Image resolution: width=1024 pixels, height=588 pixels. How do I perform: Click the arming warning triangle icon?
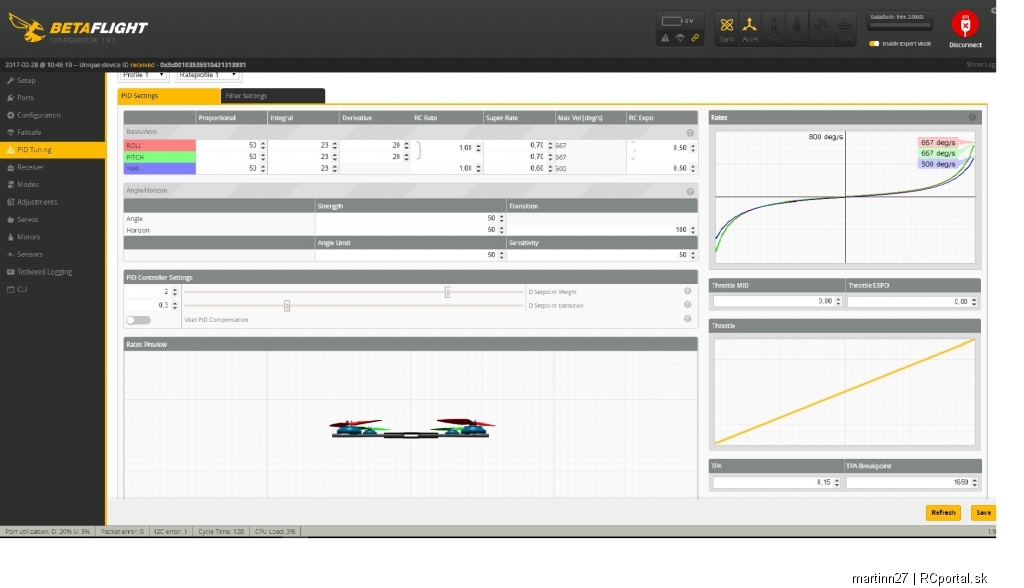(x=665, y=38)
